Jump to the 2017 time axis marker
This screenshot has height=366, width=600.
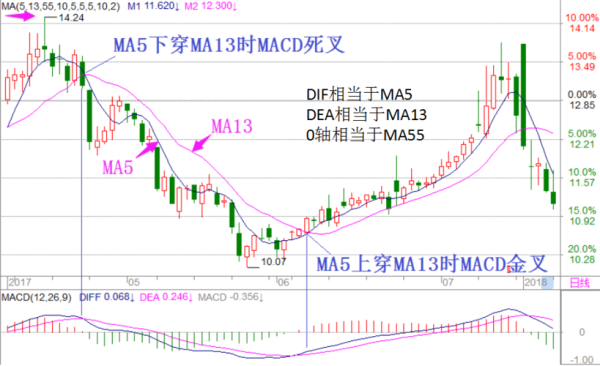pyautogui.click(x=20, y=283)
